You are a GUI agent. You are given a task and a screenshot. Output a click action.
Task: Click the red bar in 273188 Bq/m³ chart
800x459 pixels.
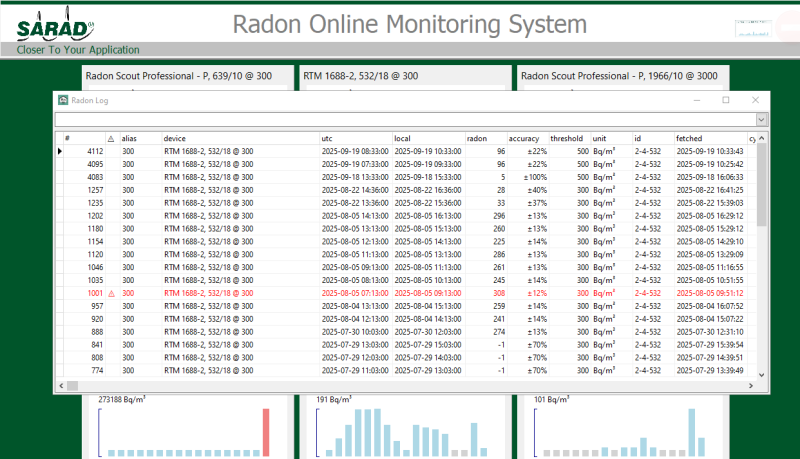tap(266, 431)
